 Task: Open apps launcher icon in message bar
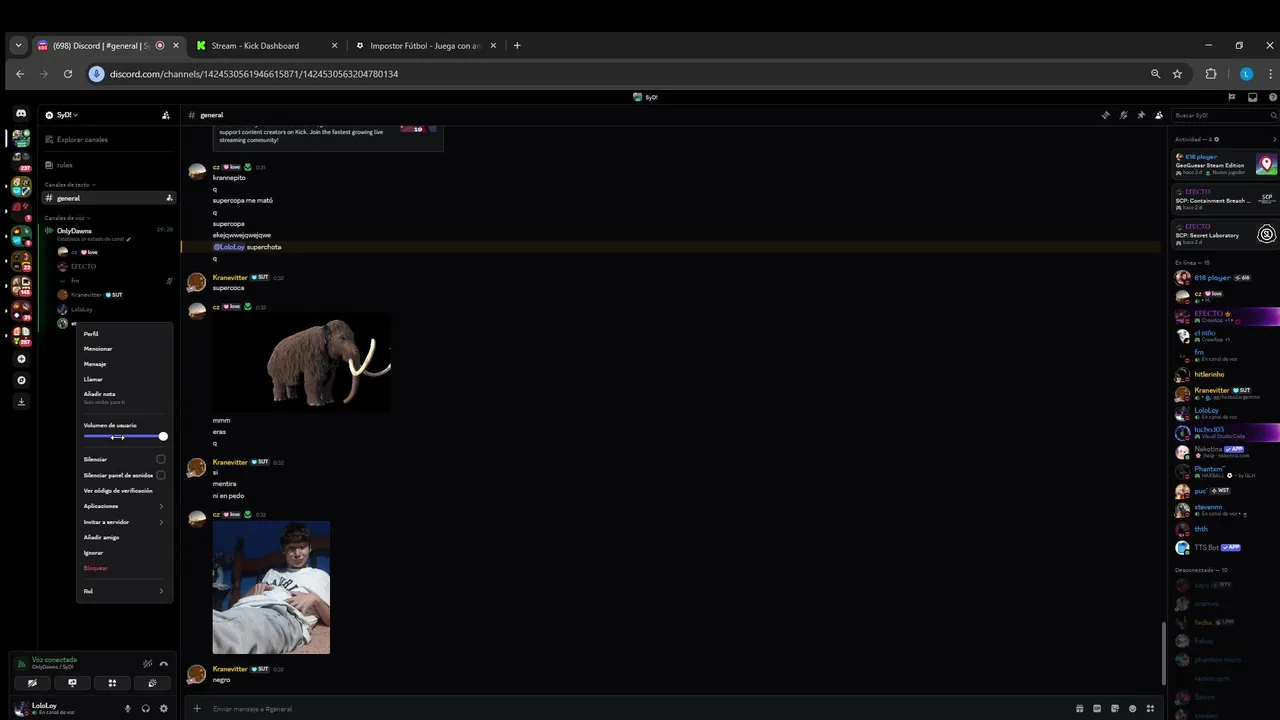(1151, 708)
